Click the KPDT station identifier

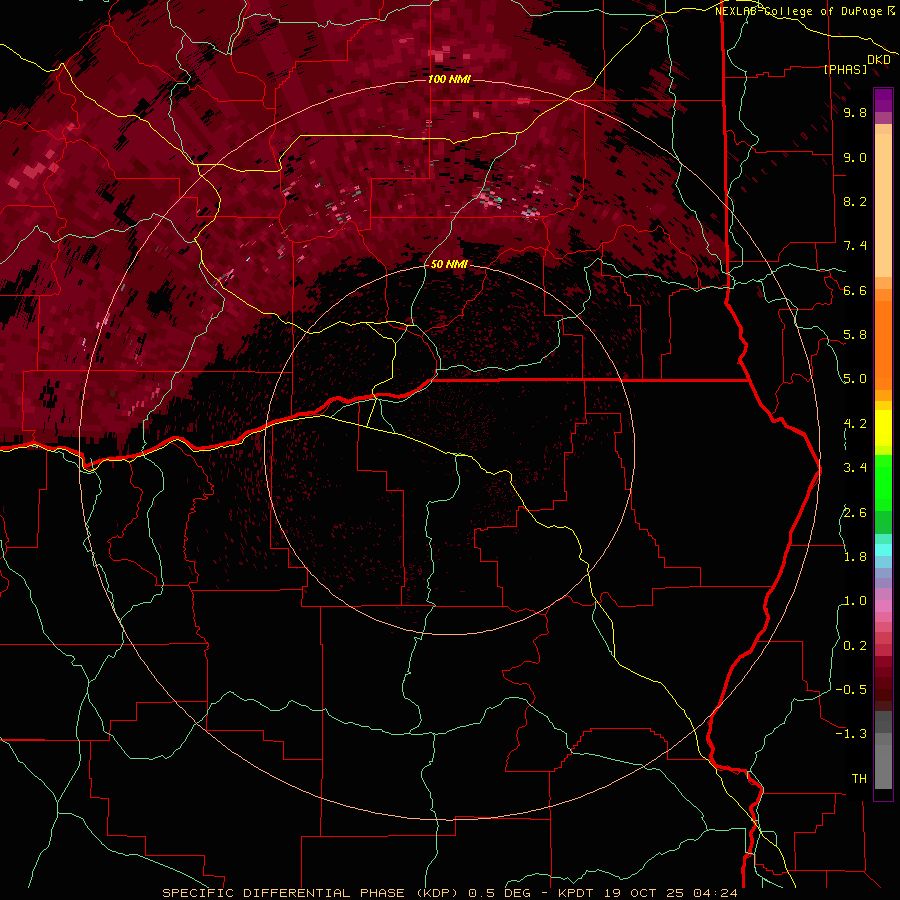click(x=578, y=893)
